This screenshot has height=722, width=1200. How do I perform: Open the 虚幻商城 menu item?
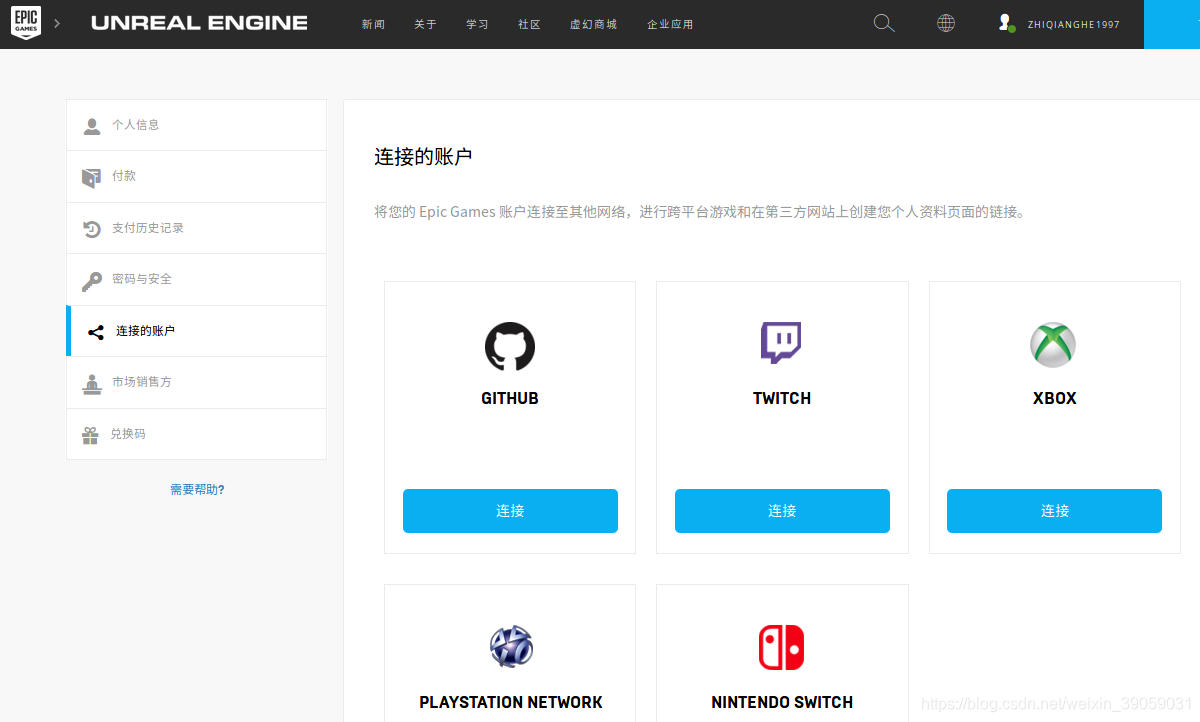(x=593, y=24)
